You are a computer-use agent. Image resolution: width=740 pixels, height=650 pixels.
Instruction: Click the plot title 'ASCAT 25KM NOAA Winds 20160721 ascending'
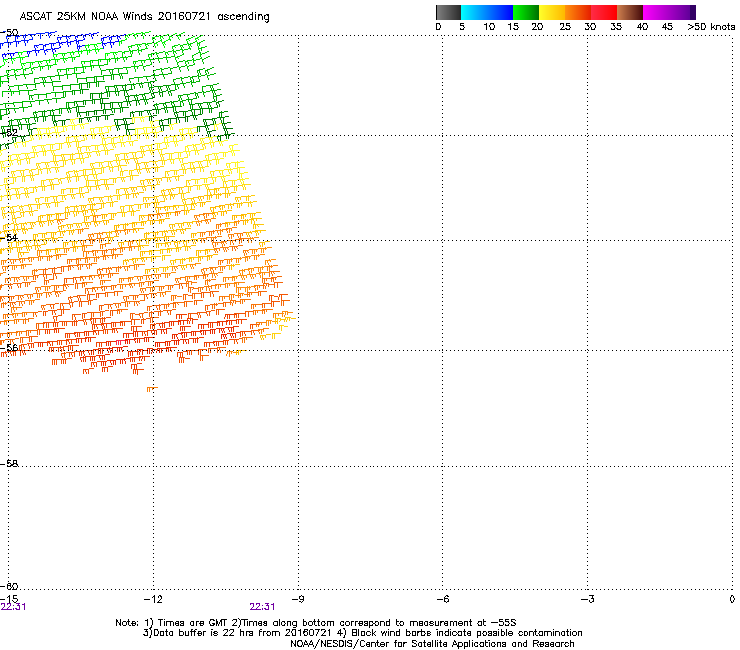click(x=144, y=17)
